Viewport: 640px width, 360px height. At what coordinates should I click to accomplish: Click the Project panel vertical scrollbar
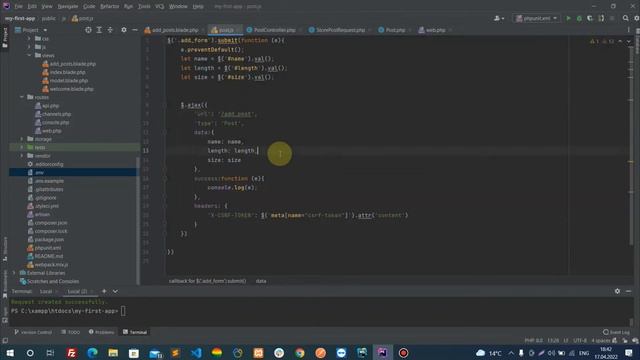tap(138, 220)
